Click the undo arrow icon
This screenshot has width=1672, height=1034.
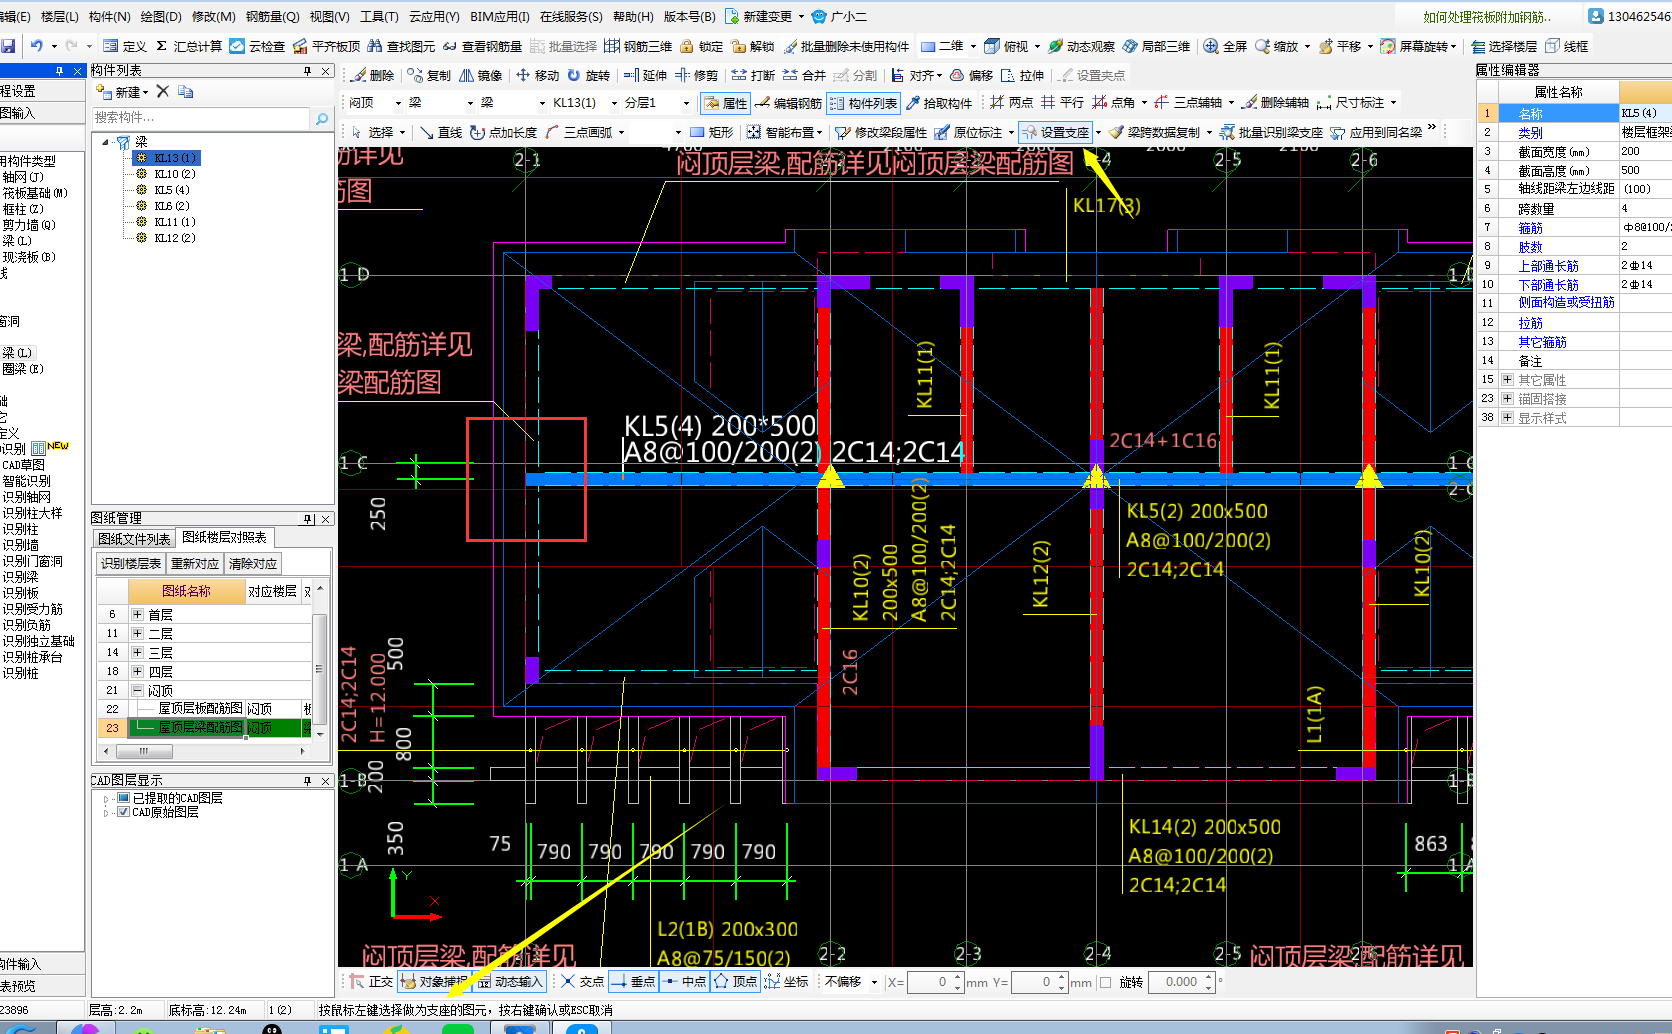point(36,46)
